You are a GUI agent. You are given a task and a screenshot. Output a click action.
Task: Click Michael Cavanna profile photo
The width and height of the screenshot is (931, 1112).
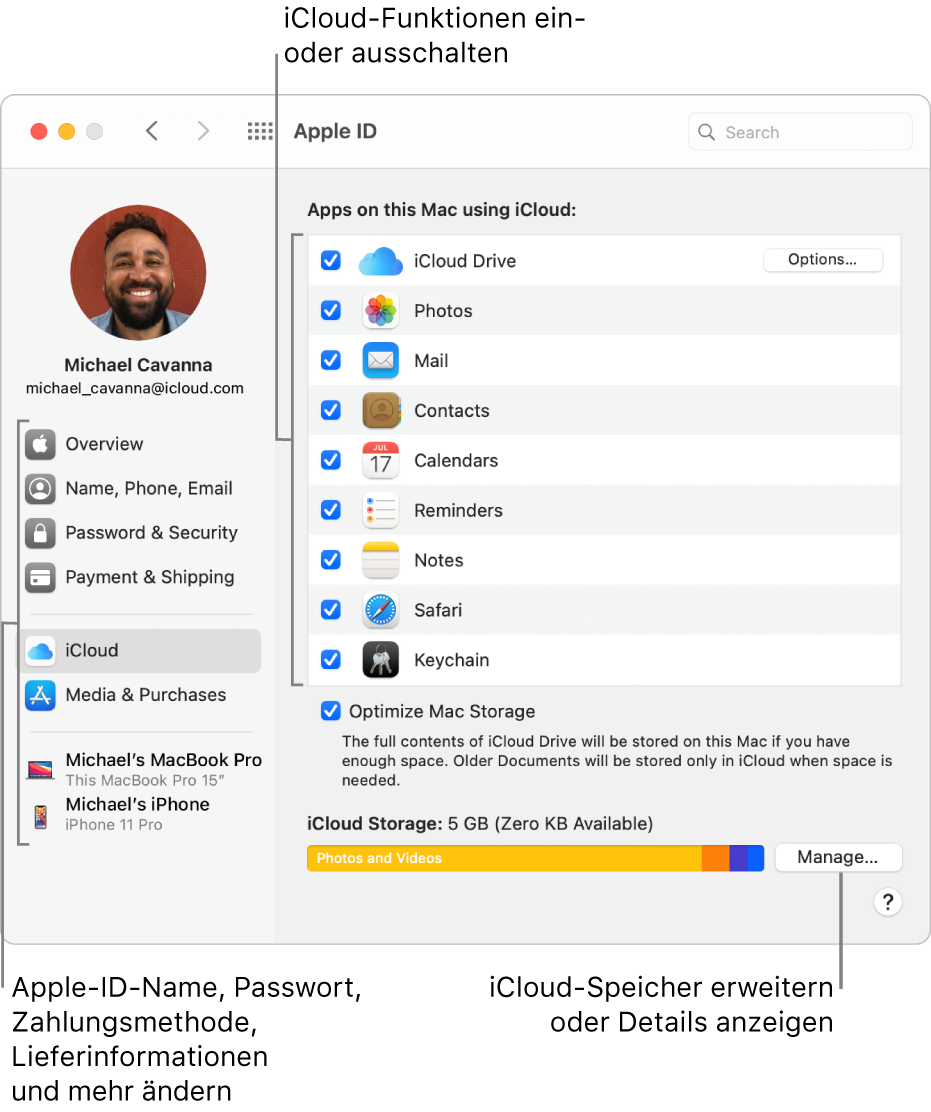(138, 272)
